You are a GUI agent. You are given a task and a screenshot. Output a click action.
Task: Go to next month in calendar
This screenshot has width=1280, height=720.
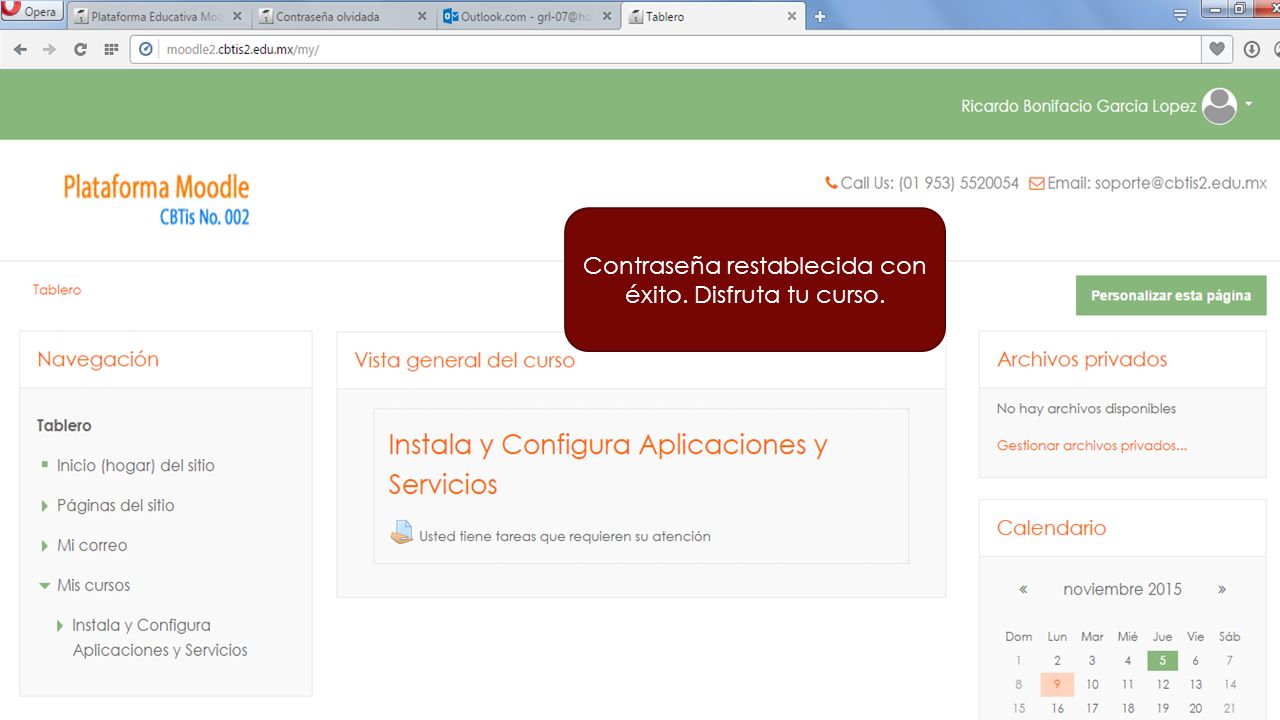[1222, 589]
